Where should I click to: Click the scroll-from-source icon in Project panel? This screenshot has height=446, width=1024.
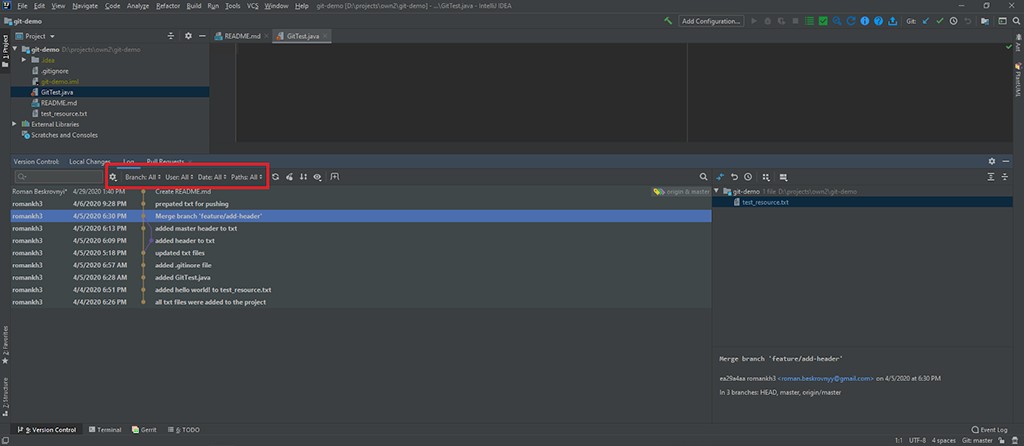pos(171,36)
